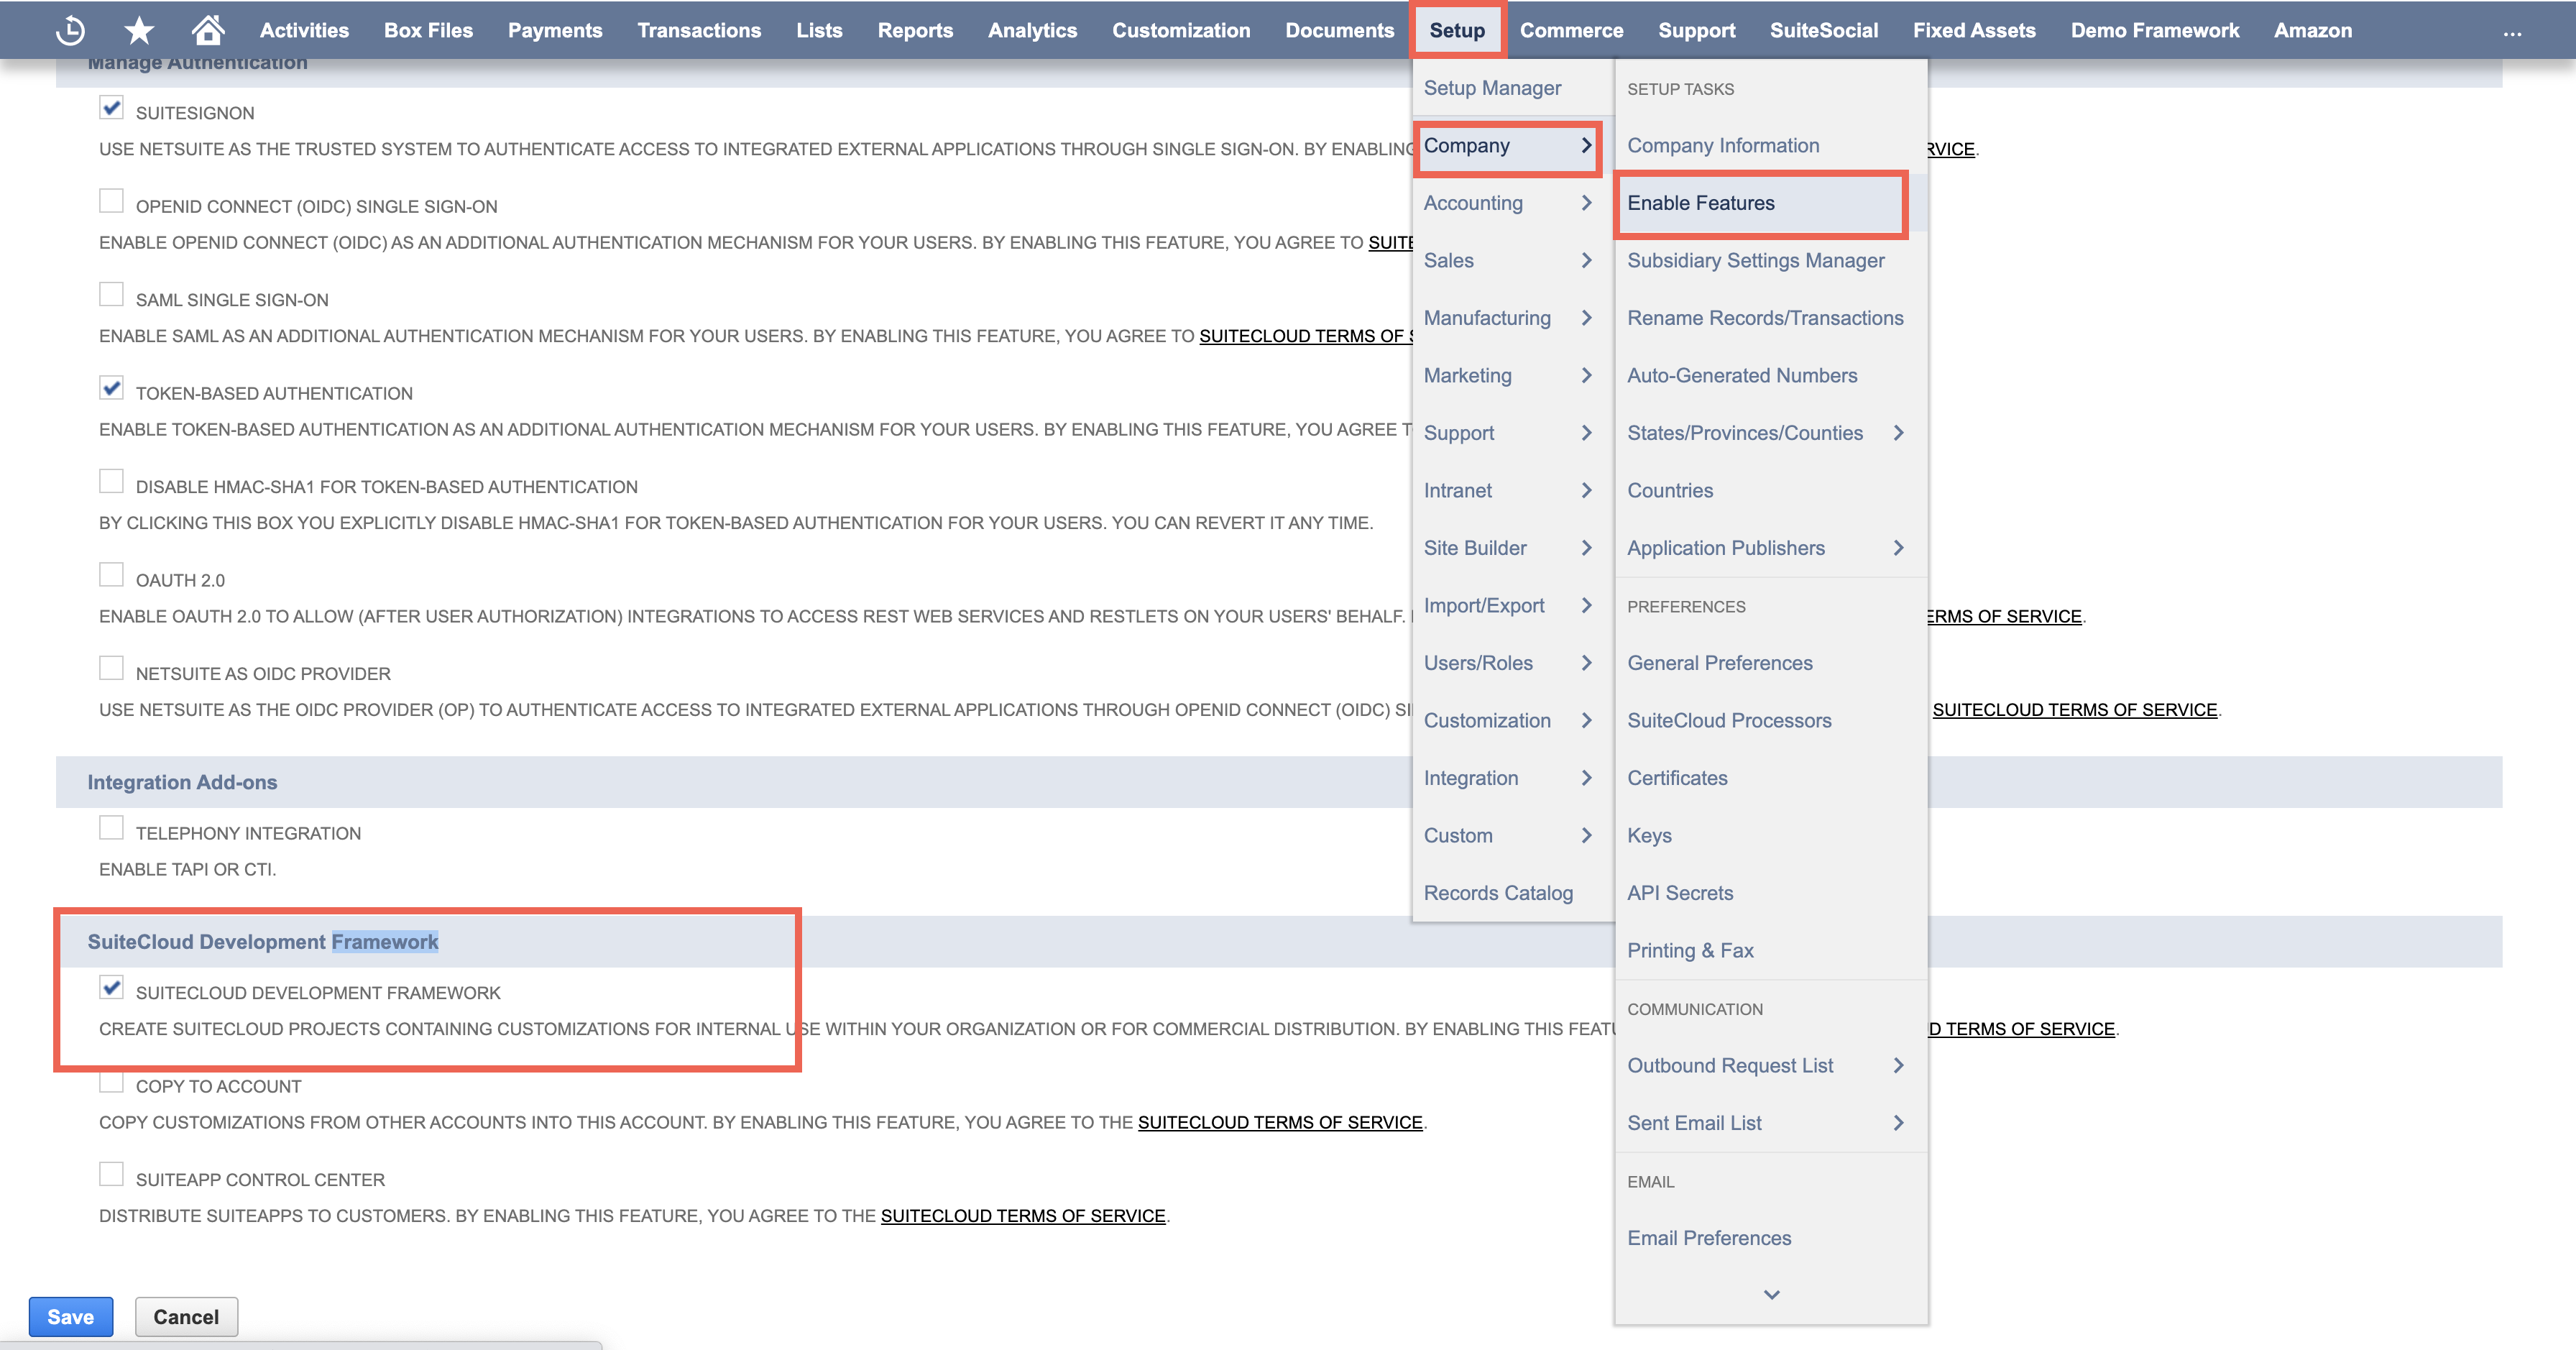Open the Box Files tab

pyautogui.click(x=428, y=30)
